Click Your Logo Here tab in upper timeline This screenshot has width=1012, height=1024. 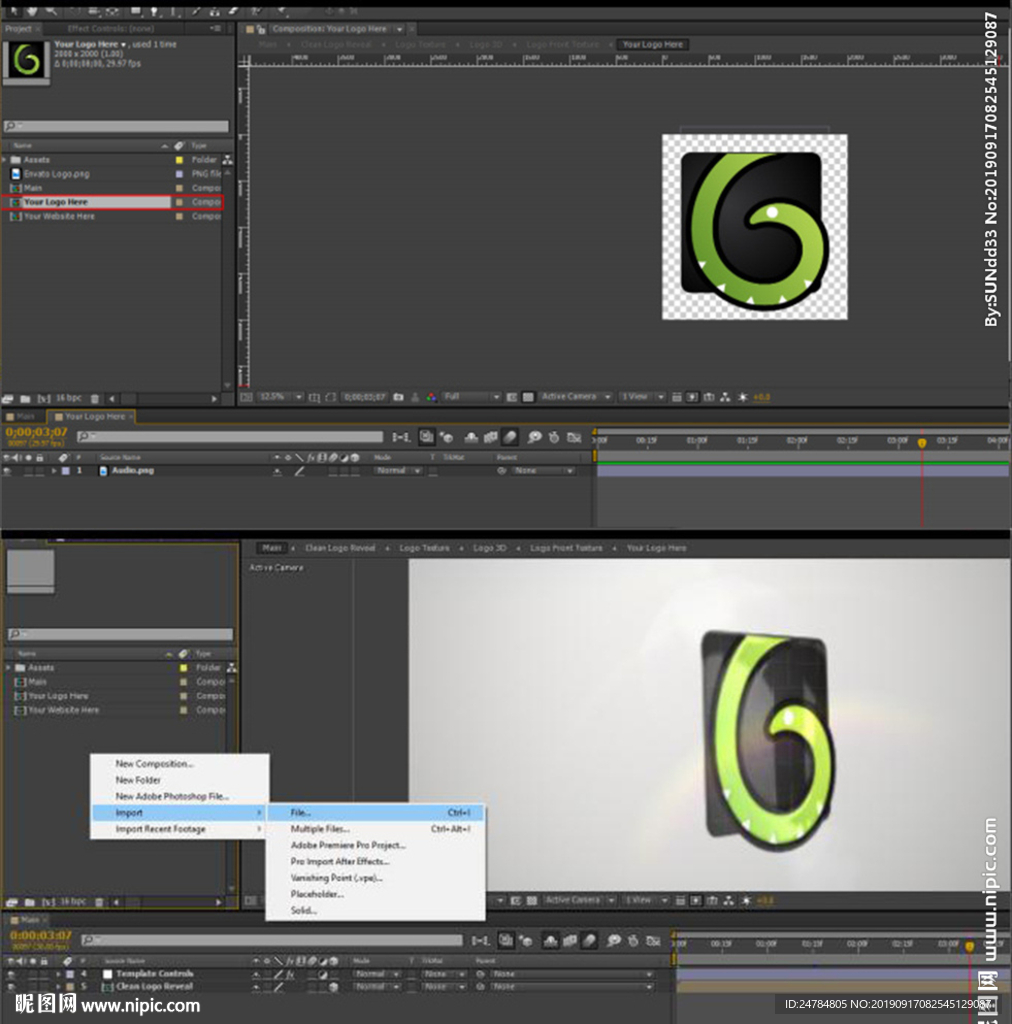point(91,417)
